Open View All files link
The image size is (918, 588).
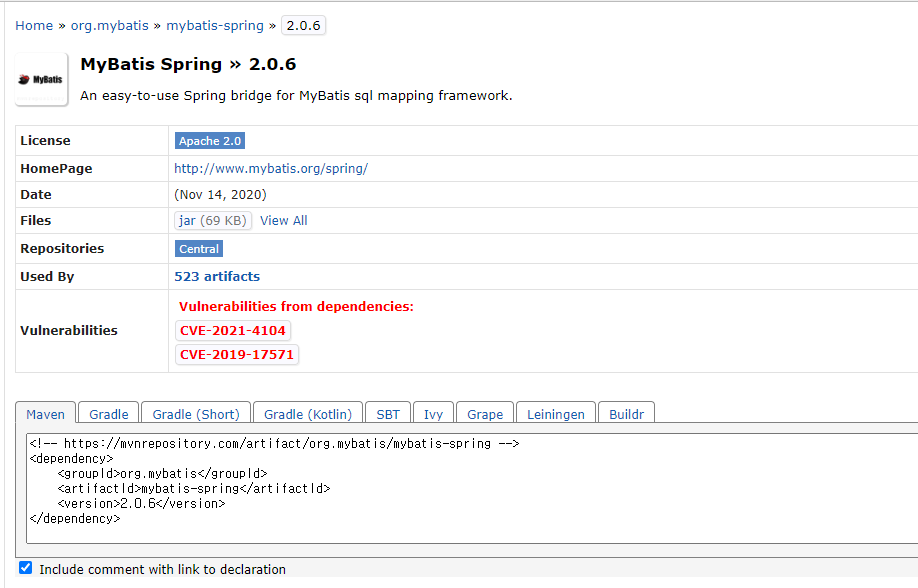[283, 221]
